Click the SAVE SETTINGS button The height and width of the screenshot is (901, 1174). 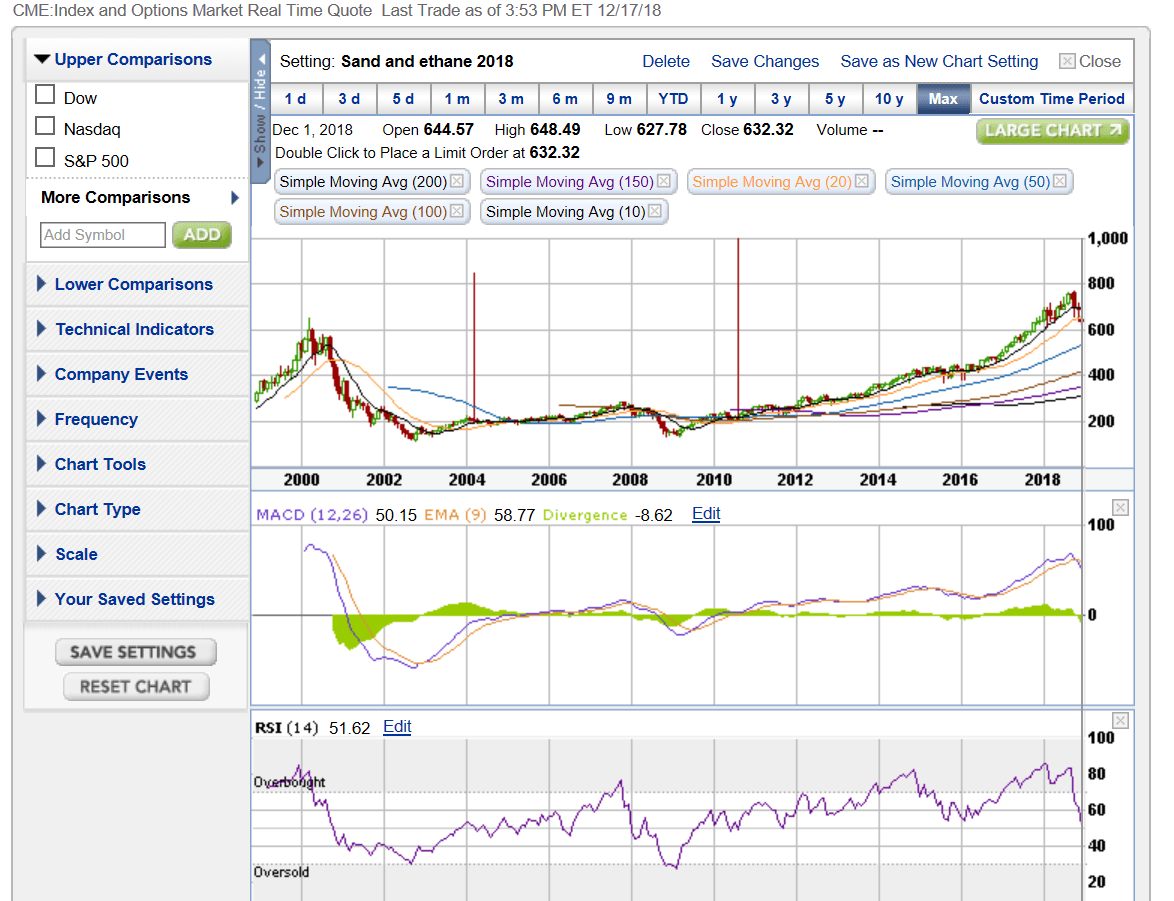pyautogui.click(x=136, y=652)
